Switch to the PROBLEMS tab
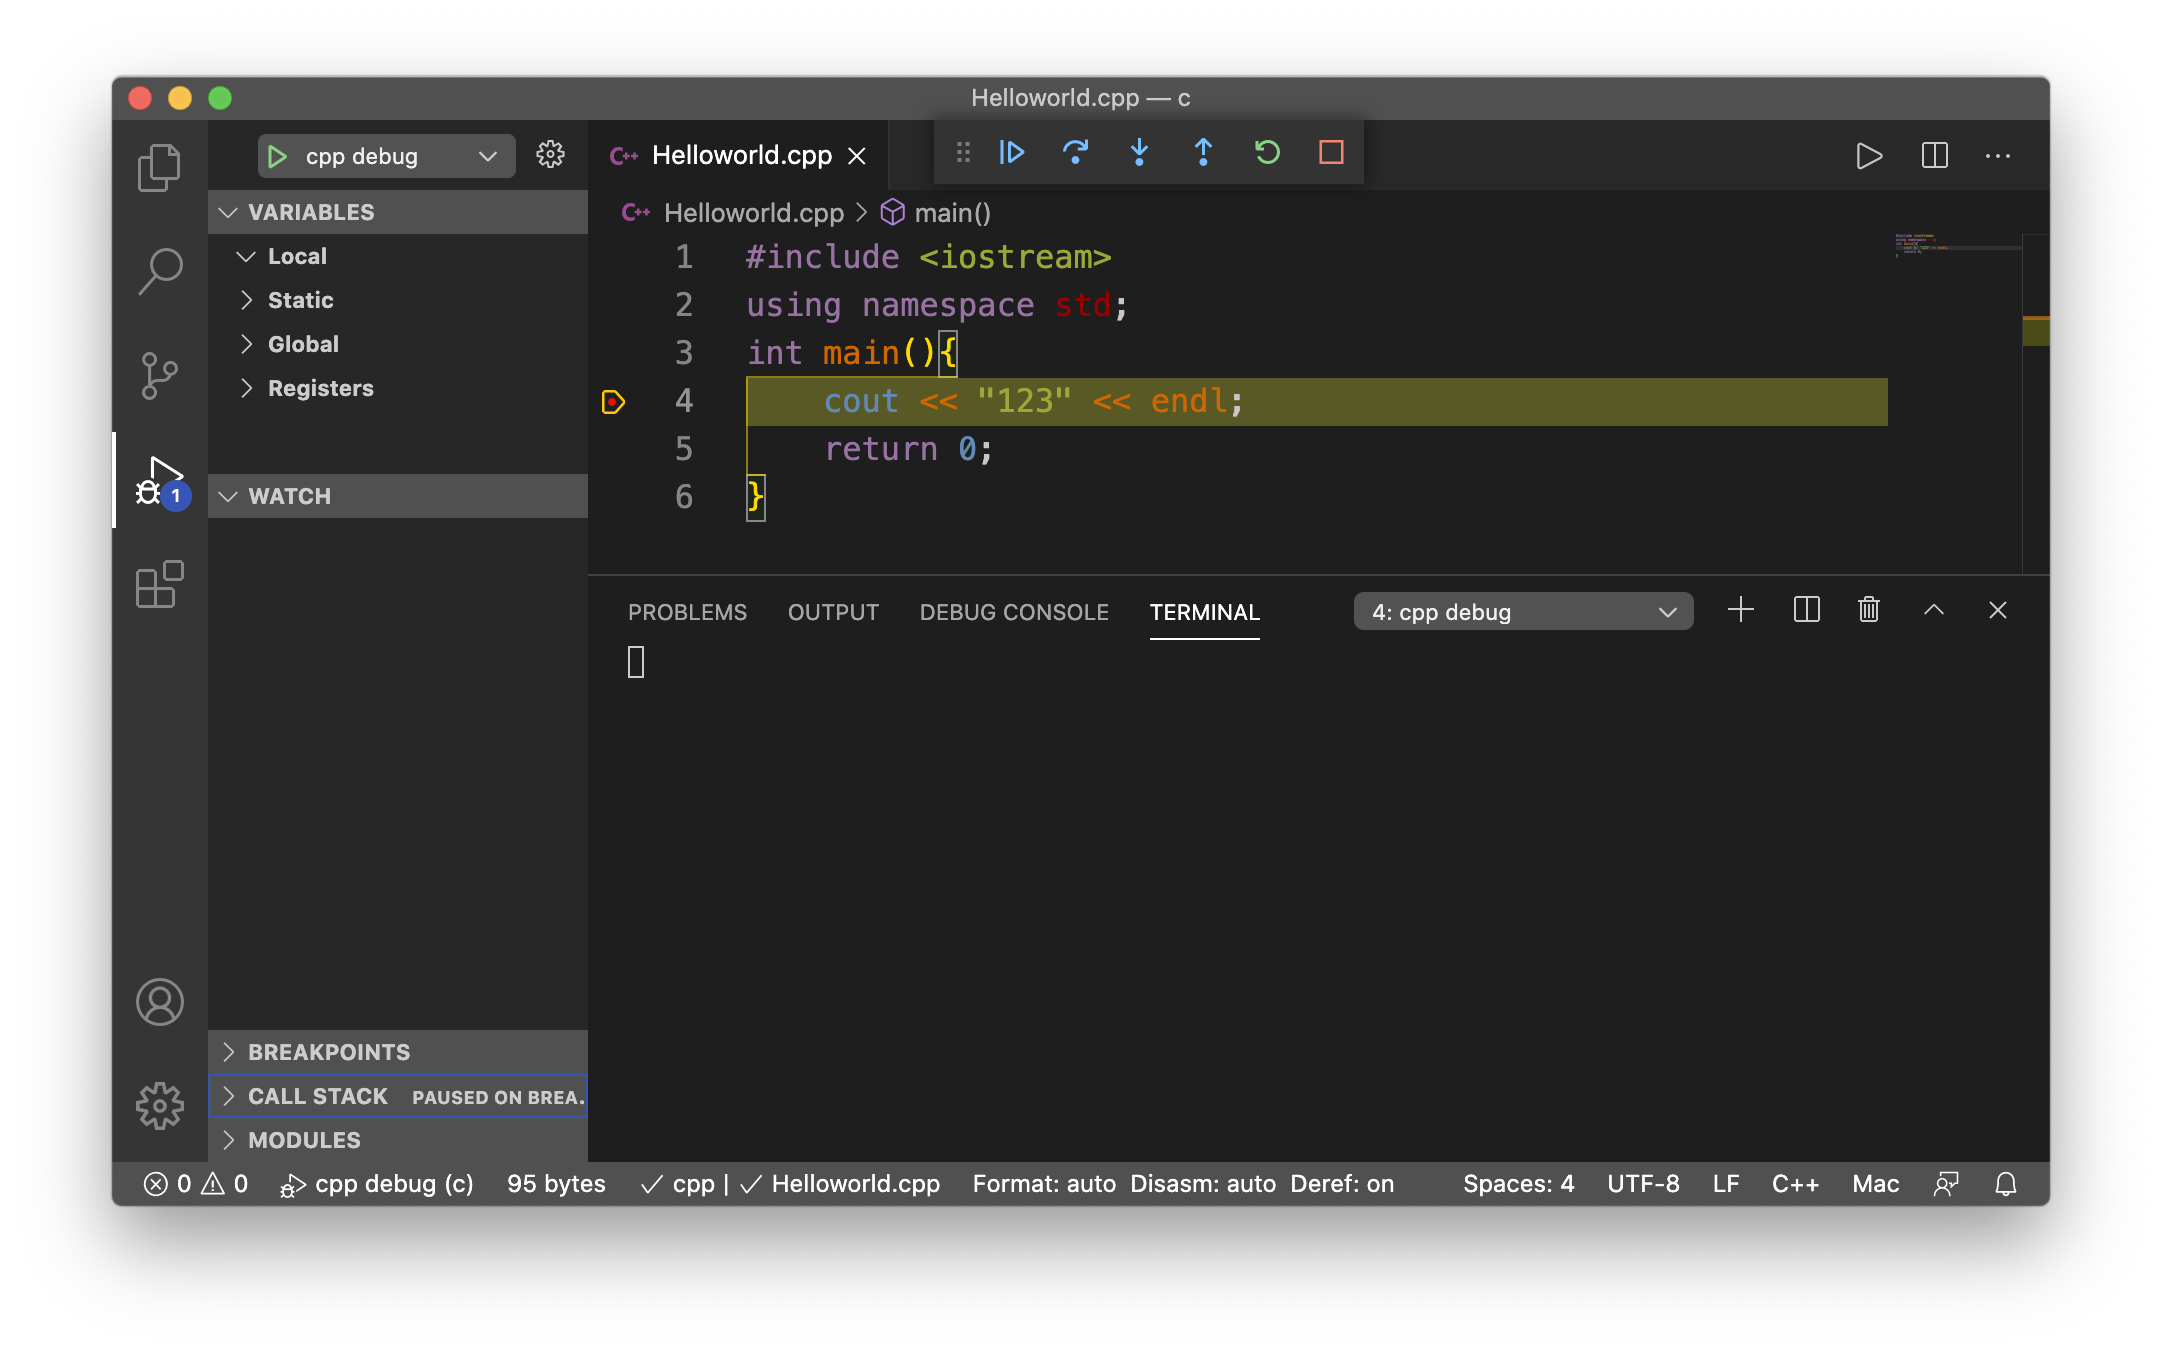Screen dimensions: 2162x1354 (x=687, y=612)
